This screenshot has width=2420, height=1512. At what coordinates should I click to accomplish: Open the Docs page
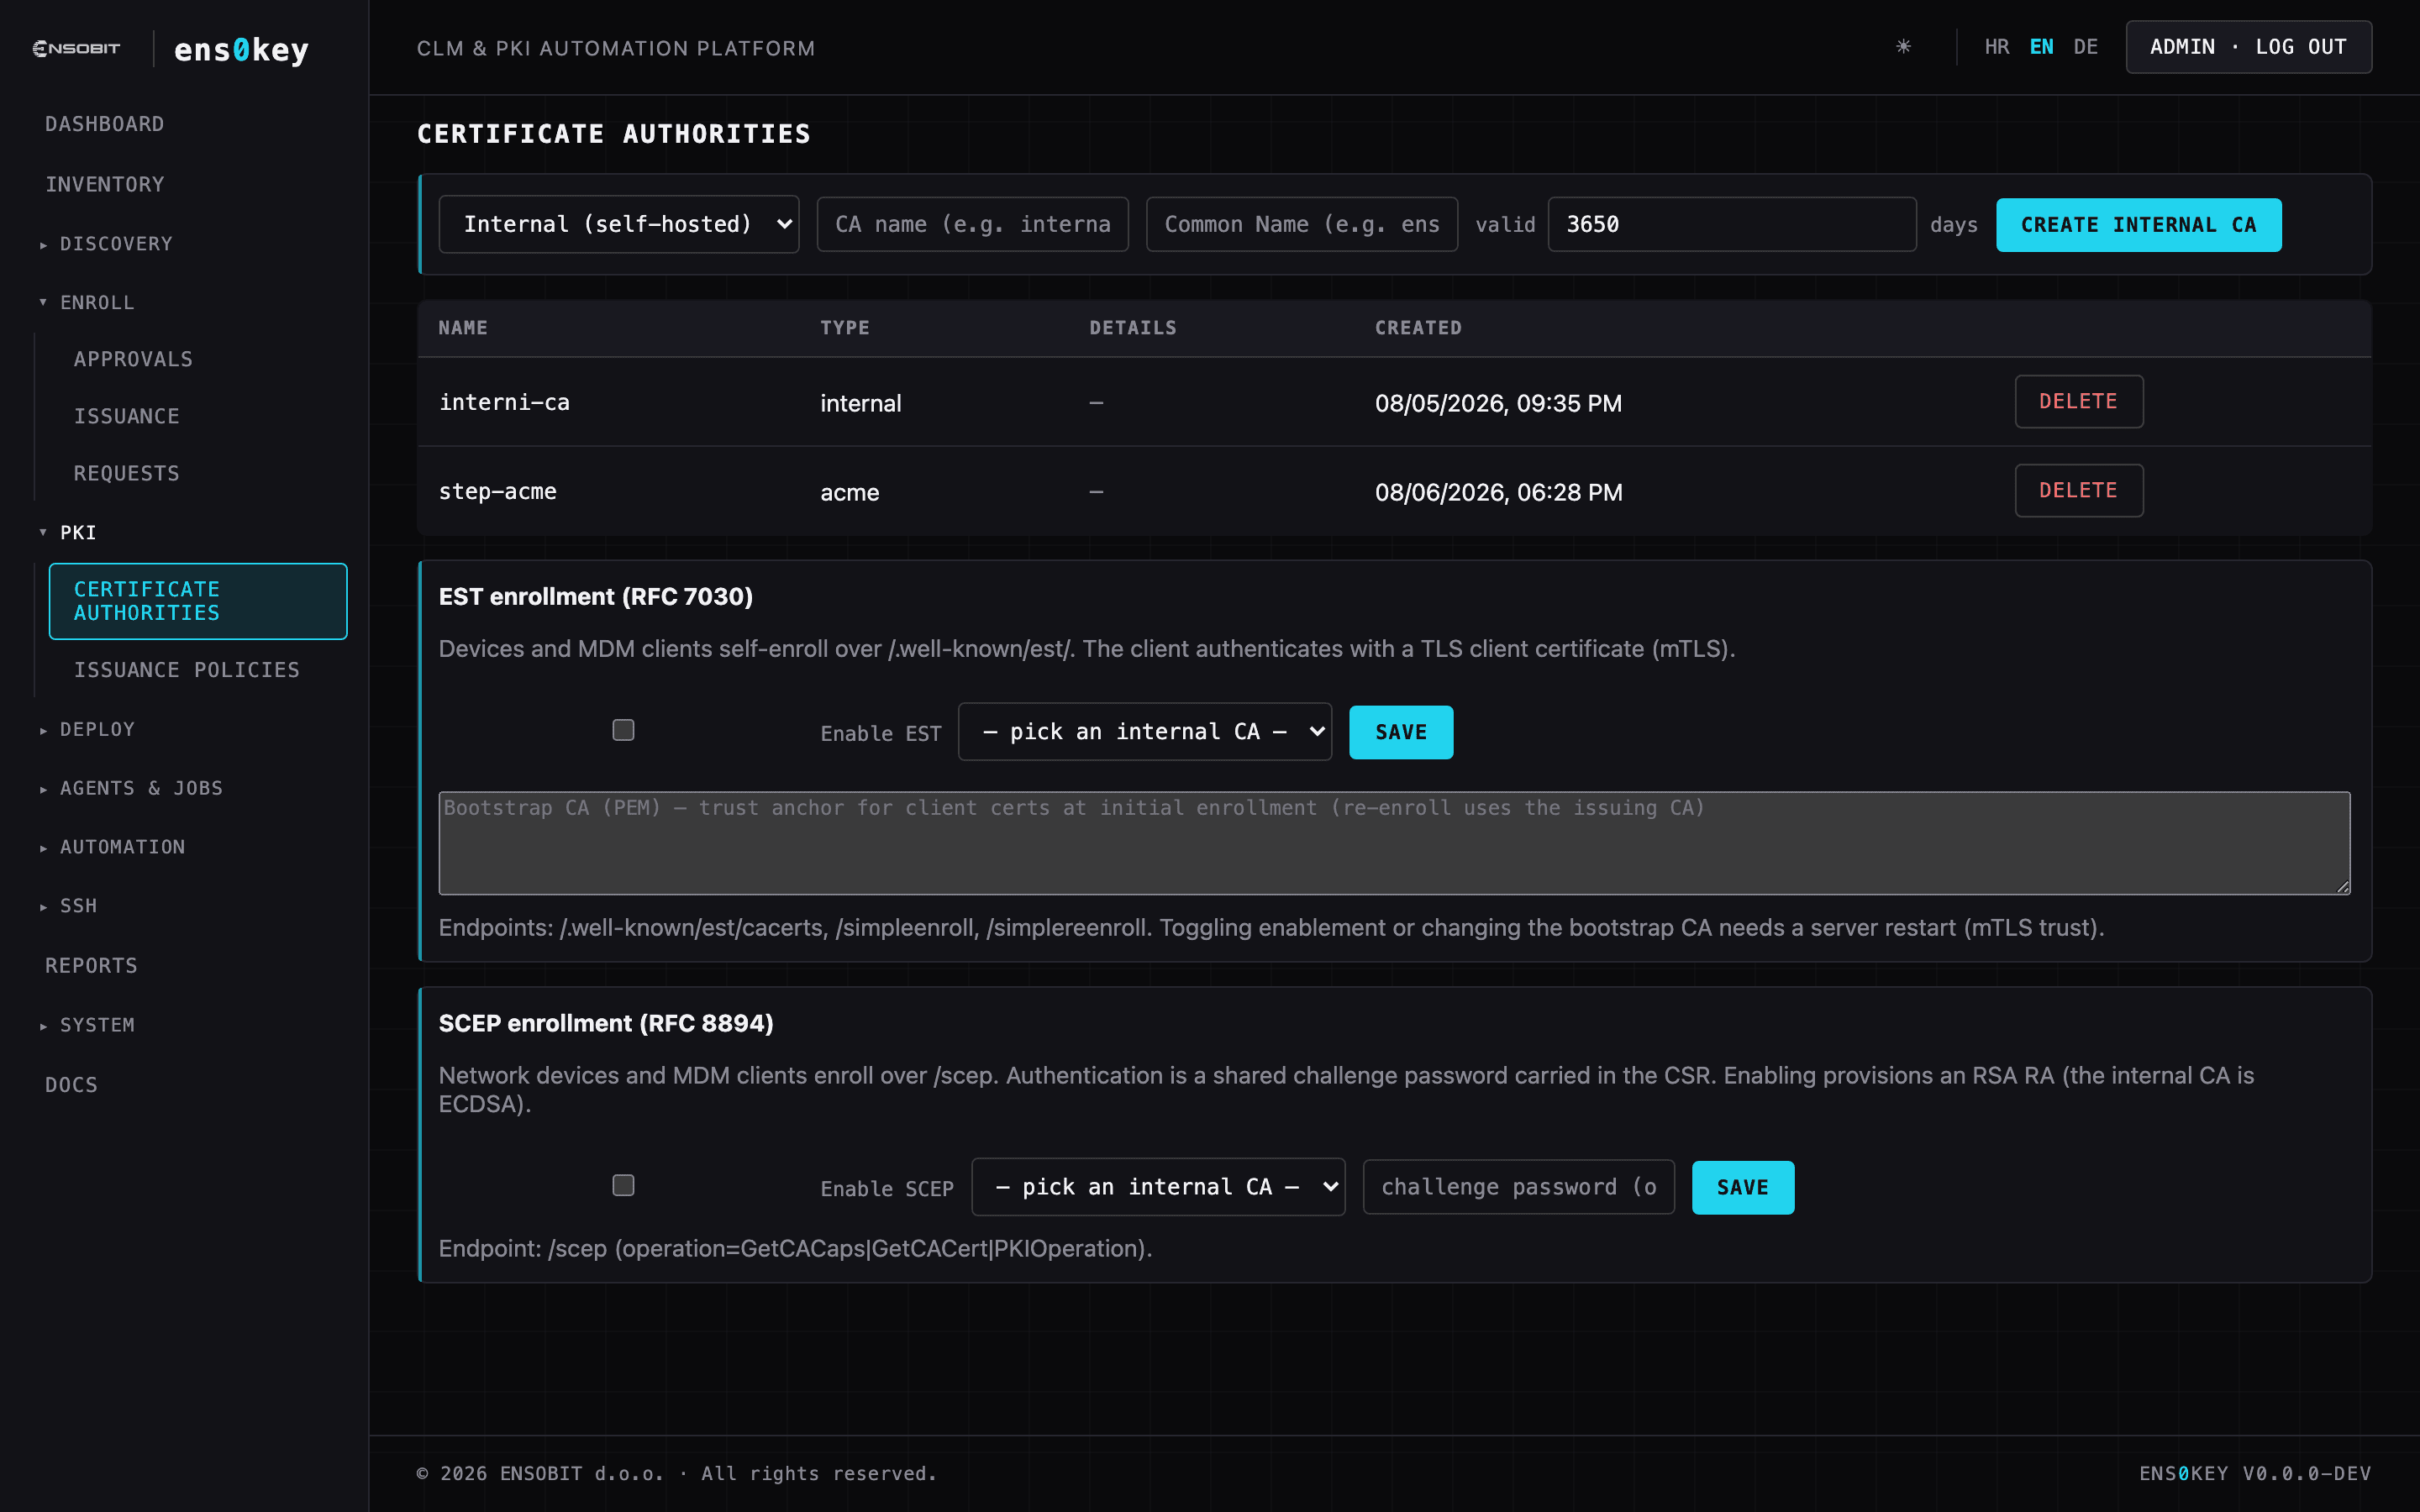click(x=71, y=1085)
